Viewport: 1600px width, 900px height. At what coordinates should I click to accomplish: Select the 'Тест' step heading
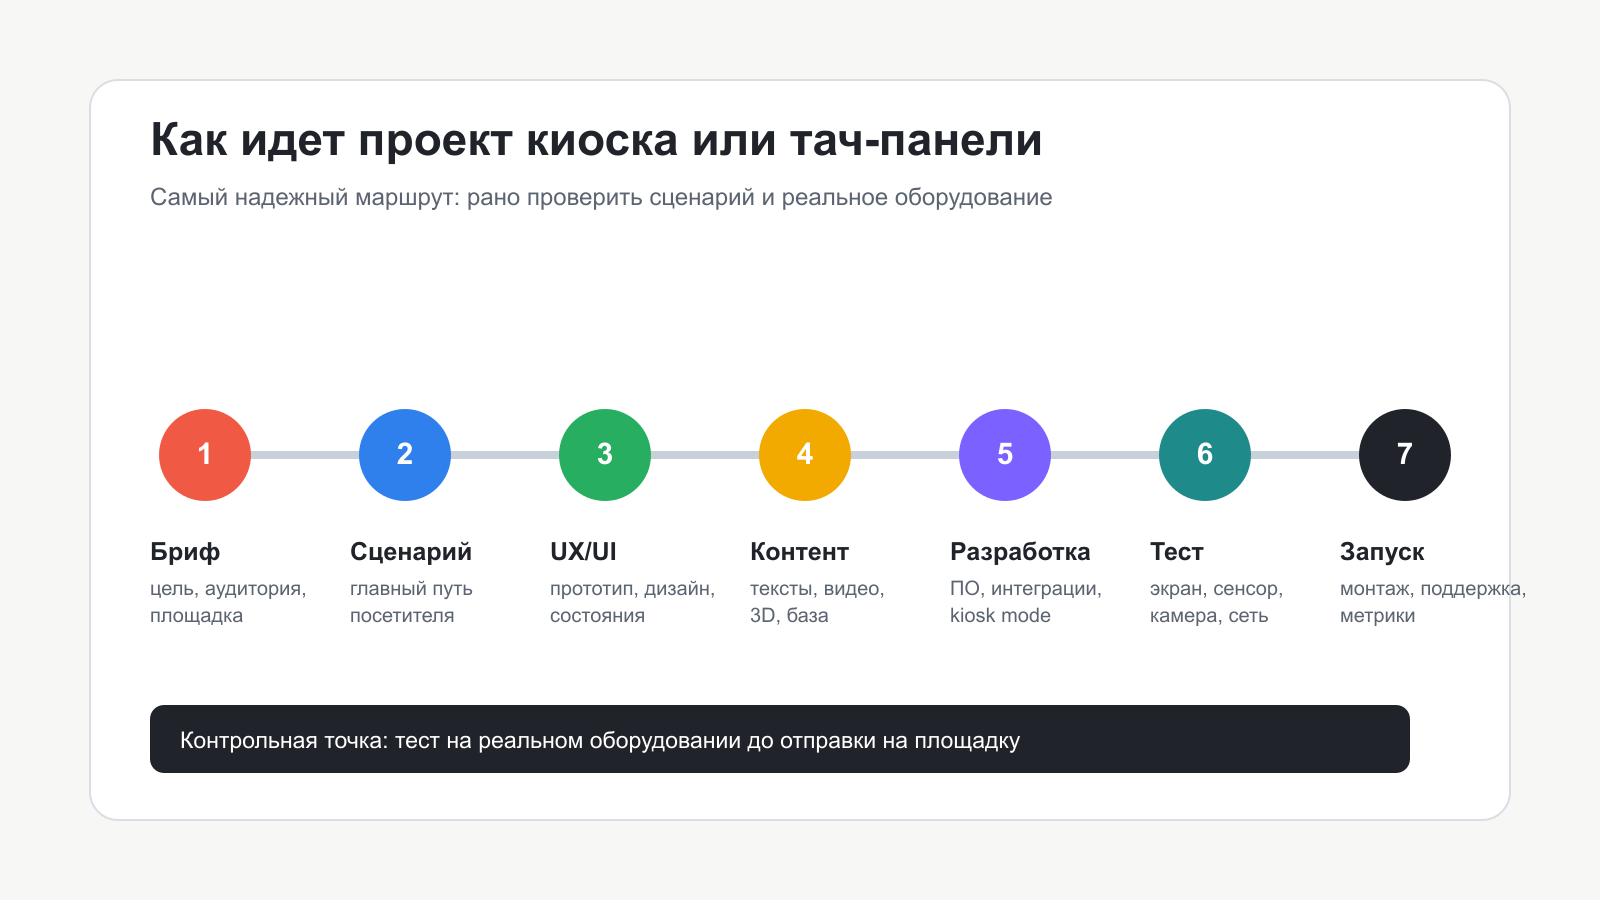coord(1177,552)
